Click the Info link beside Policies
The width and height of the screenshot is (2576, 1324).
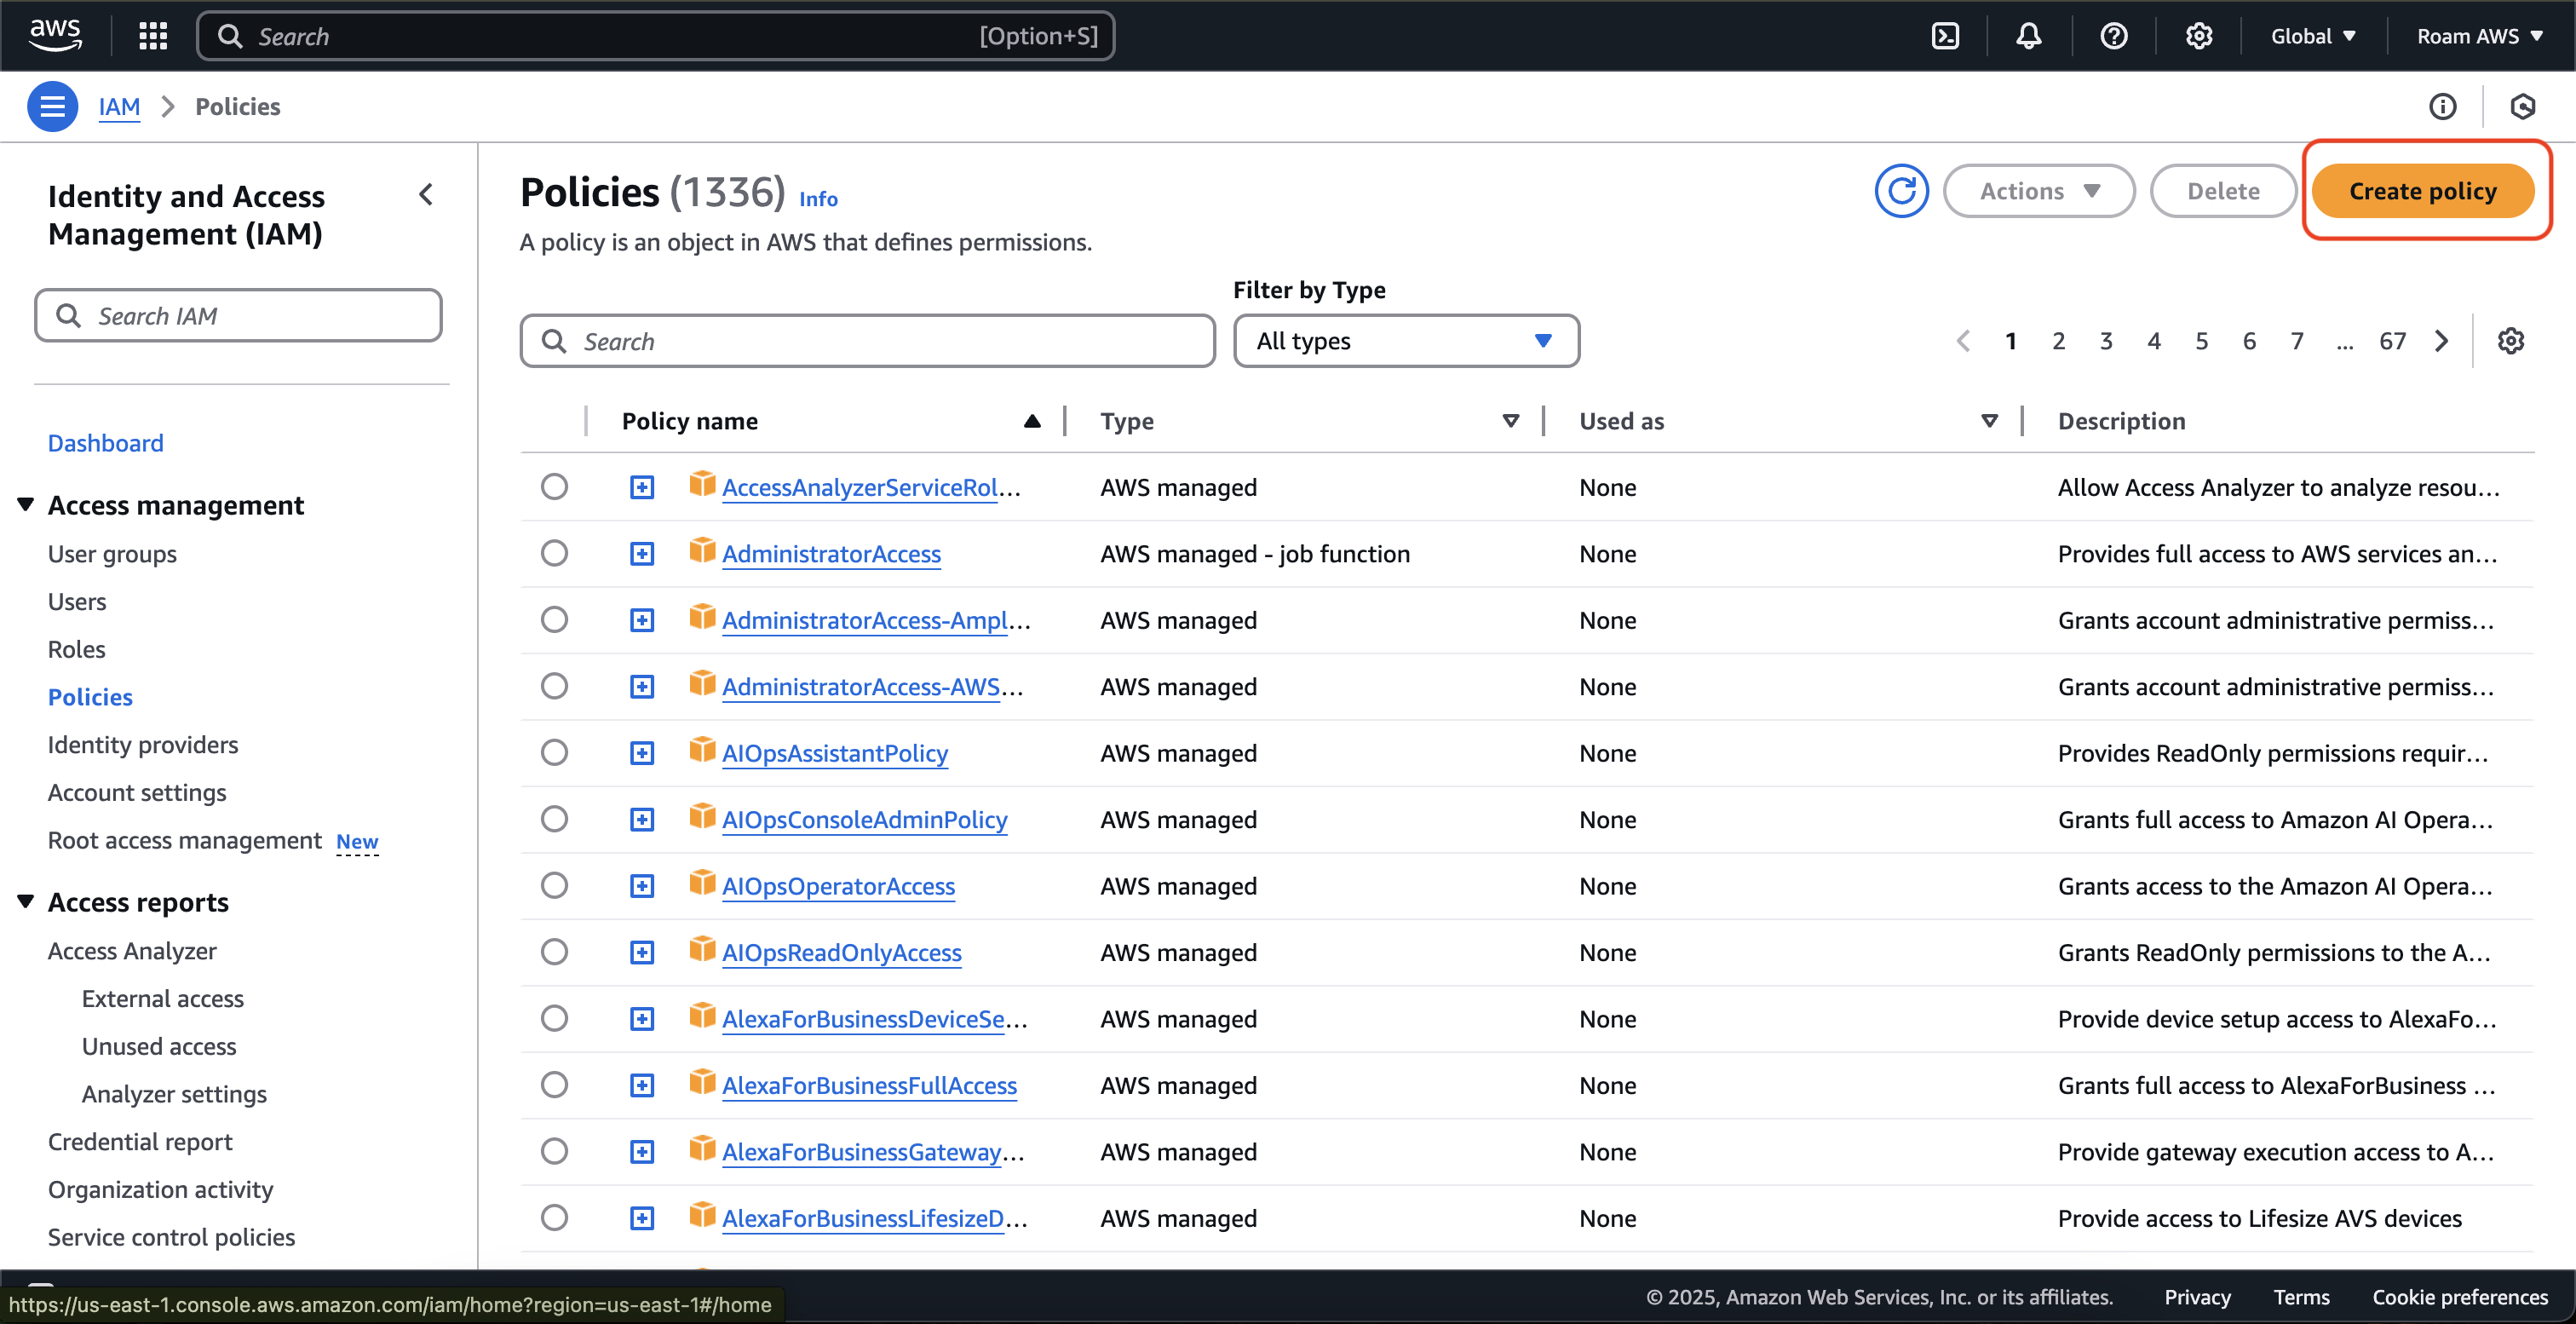[x=818, y=198]
